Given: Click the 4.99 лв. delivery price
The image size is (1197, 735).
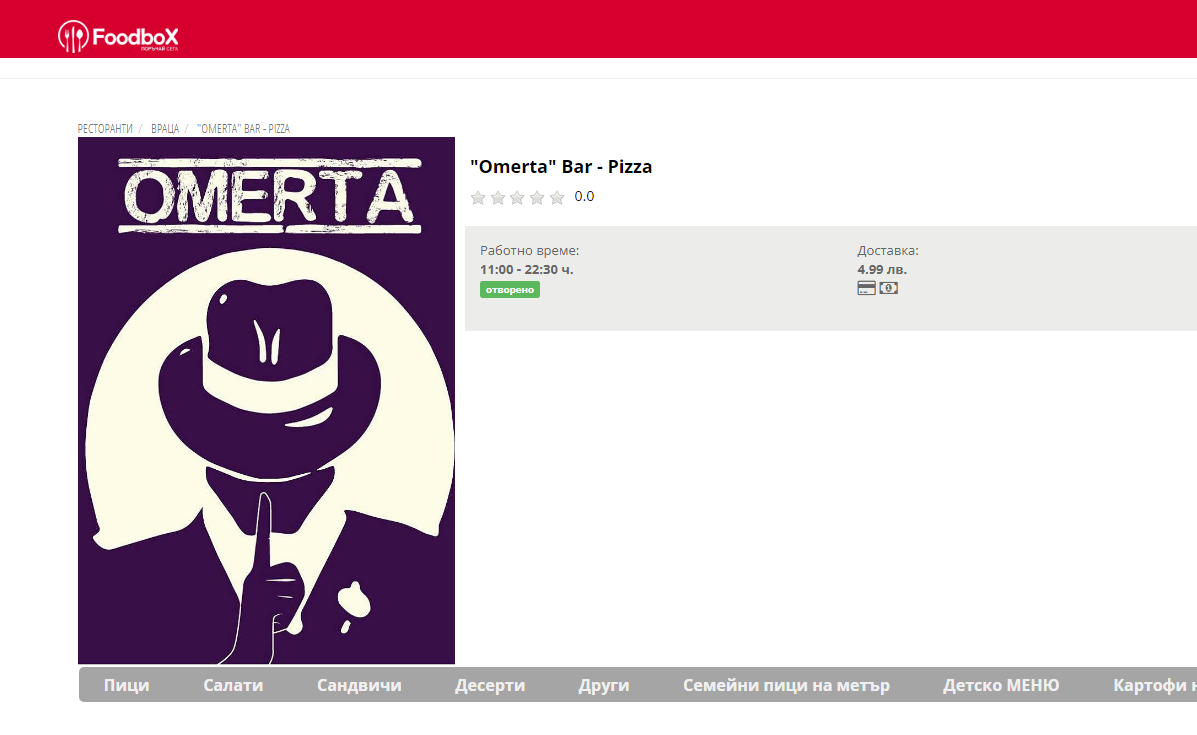Looking at the screenshot, I should click(882, 269).
